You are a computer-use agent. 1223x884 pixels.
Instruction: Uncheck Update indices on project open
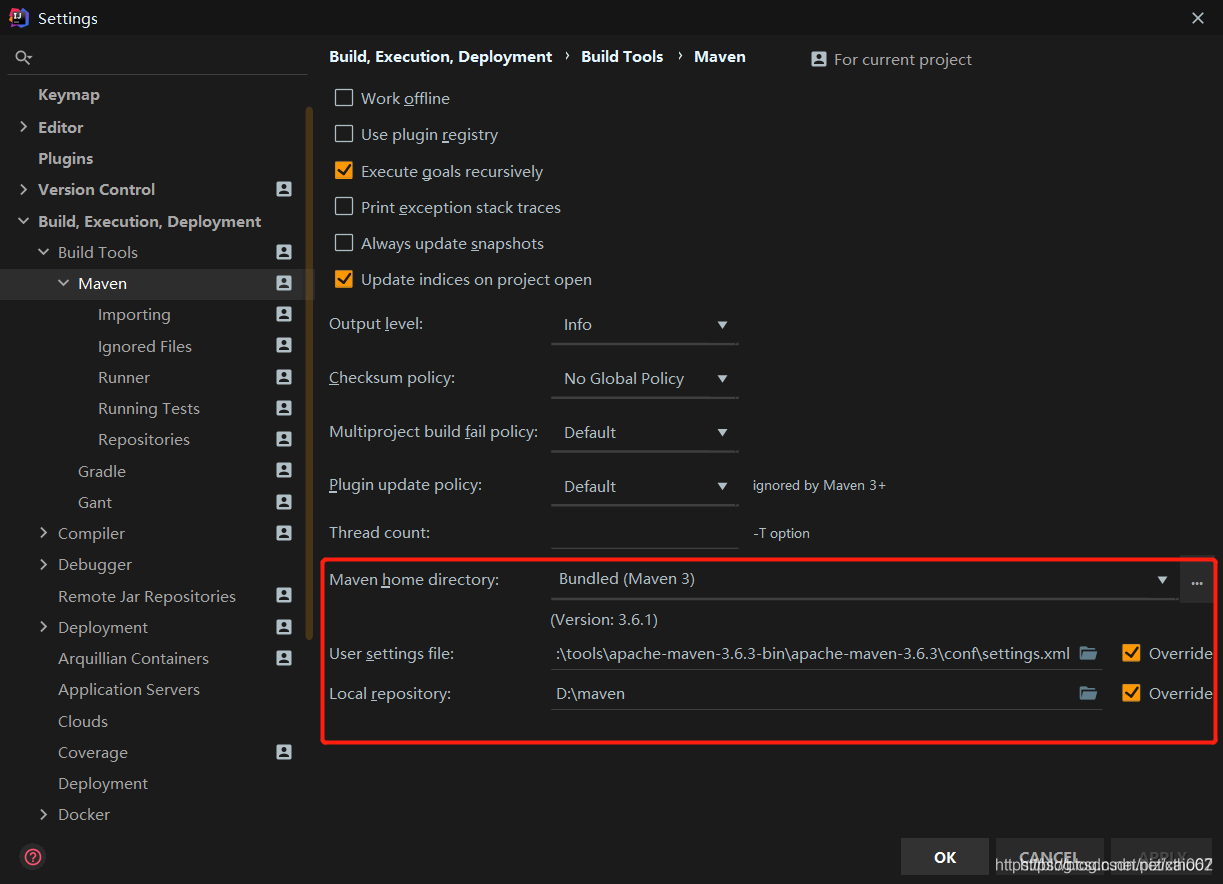(344, 279)
